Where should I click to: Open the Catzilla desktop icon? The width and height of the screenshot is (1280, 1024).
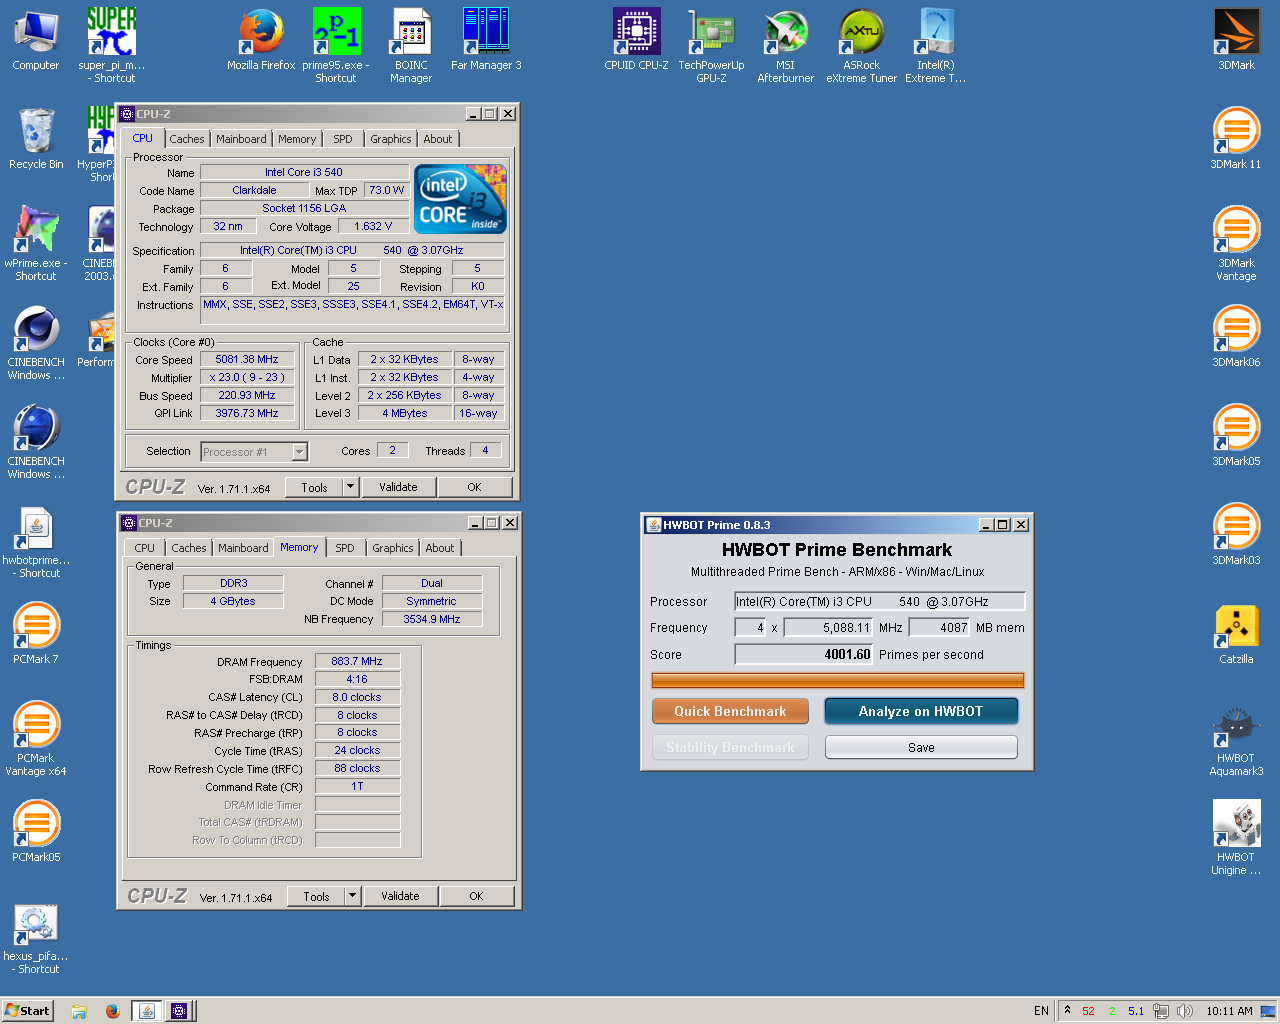[1236, 633]
